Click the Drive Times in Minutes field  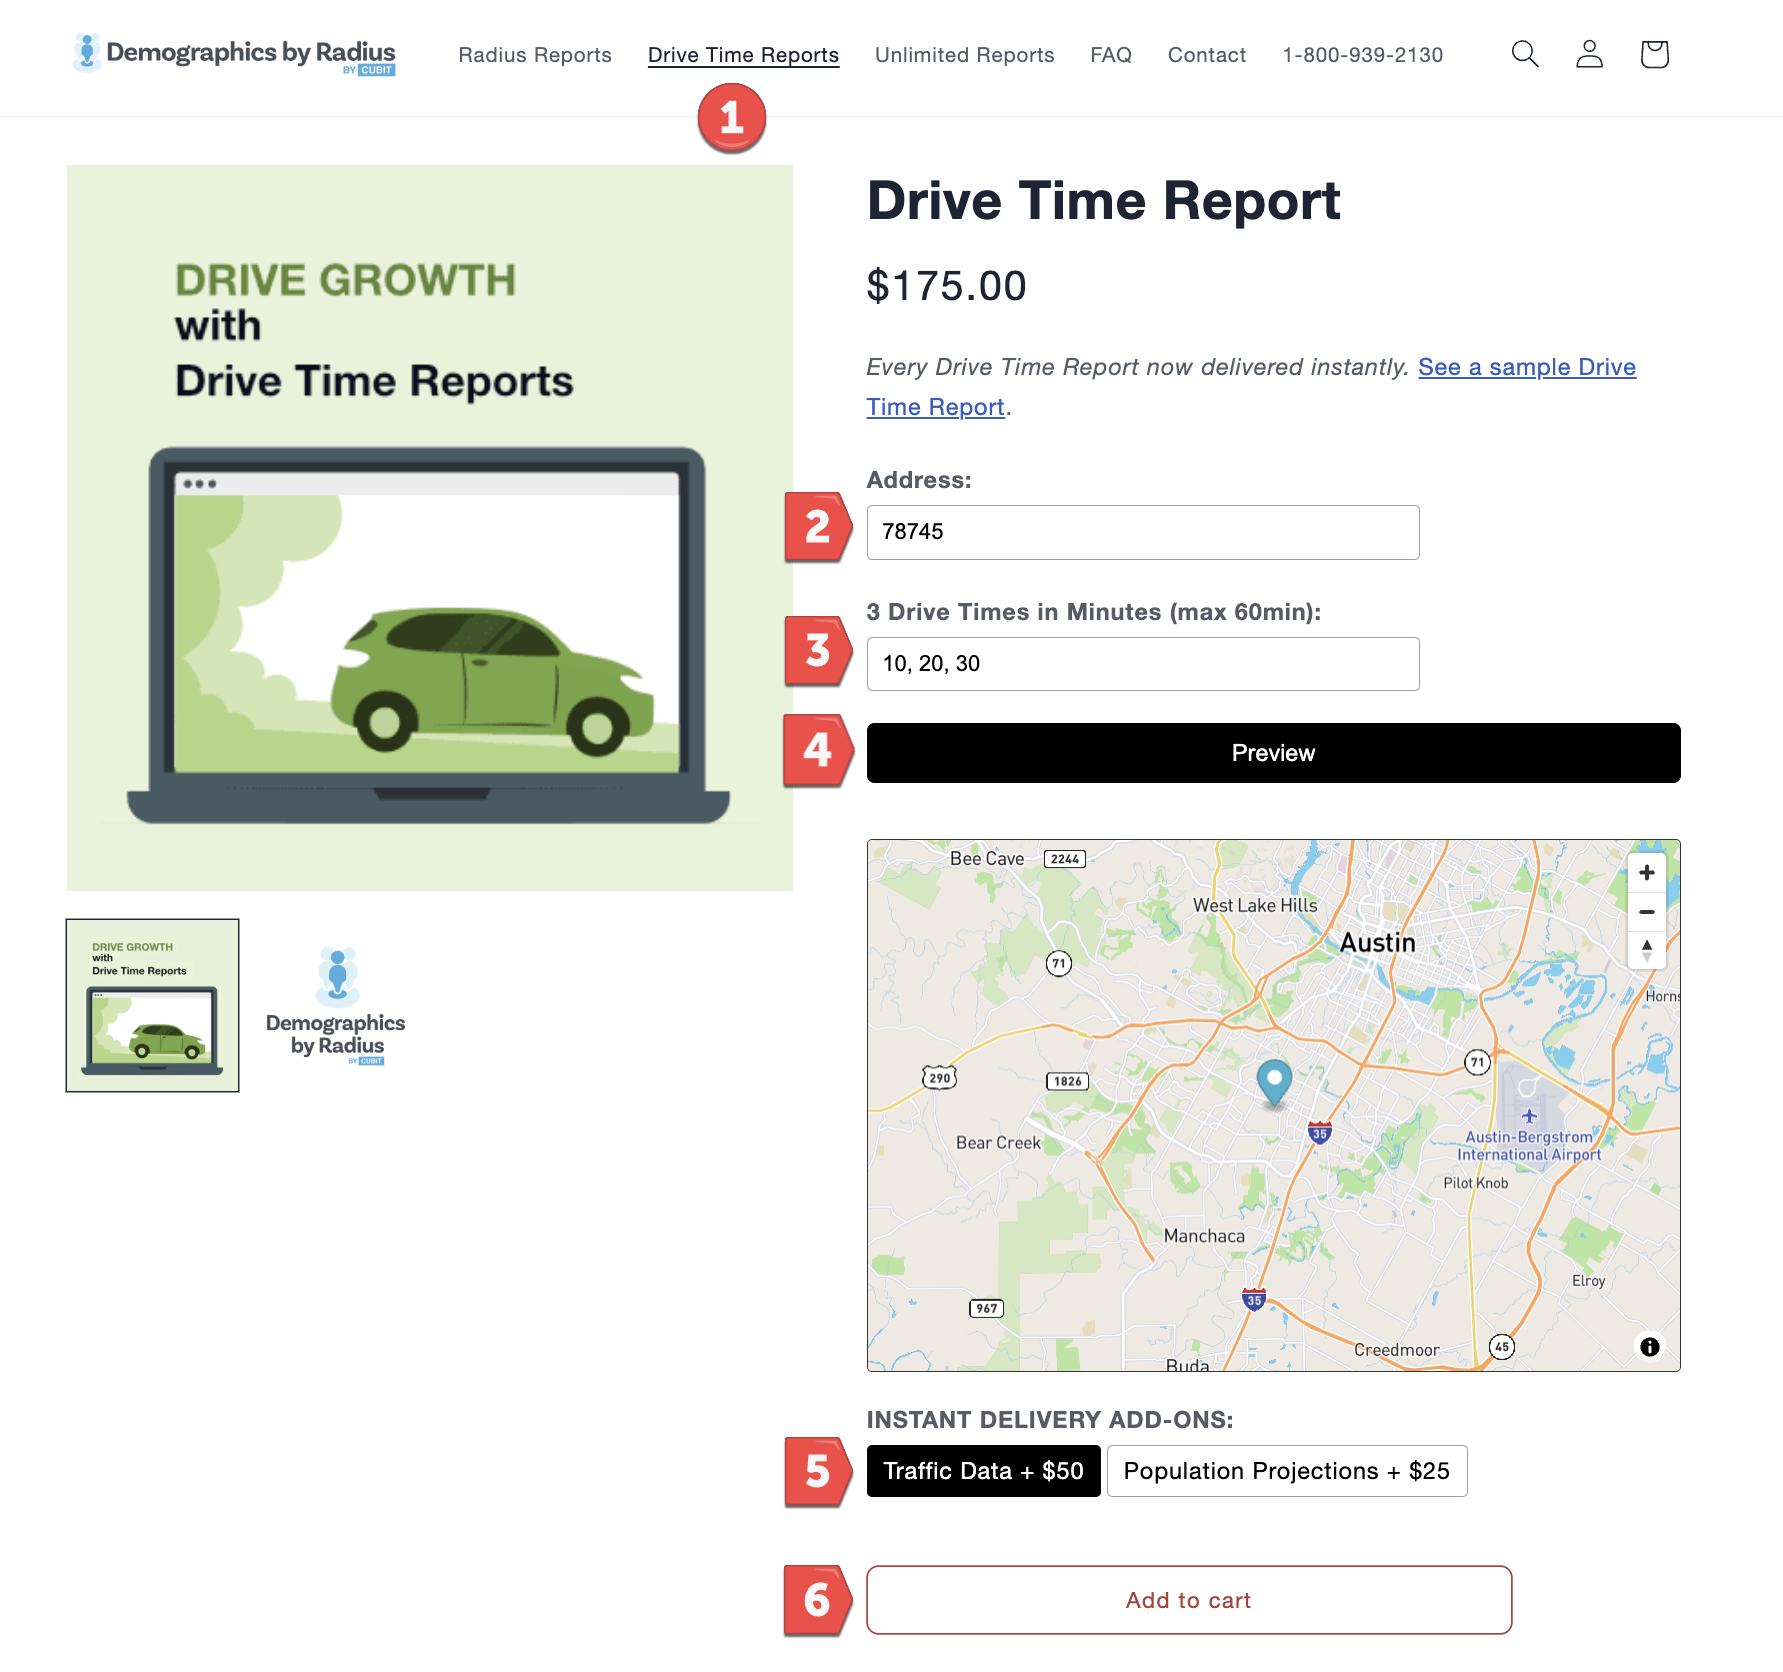pos(1143,664)
